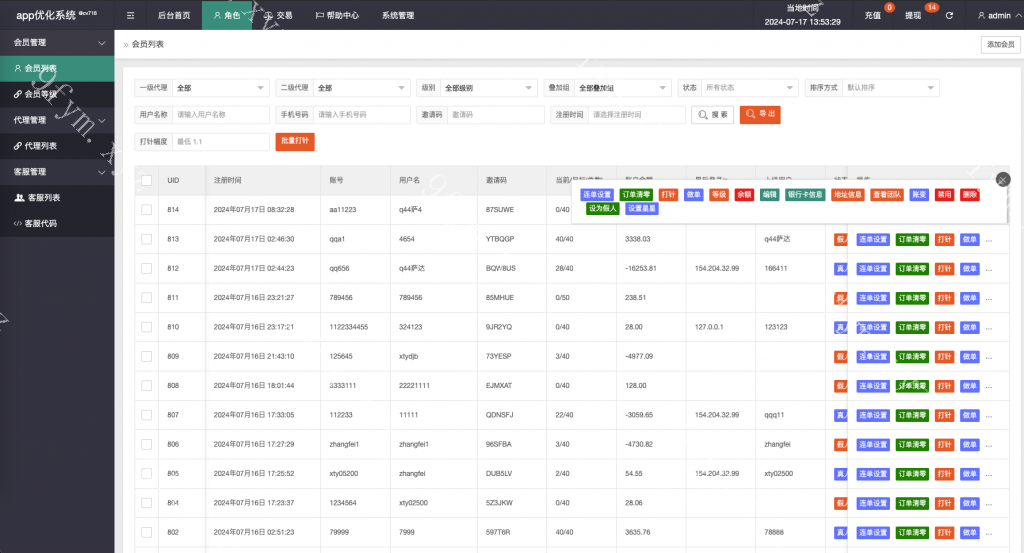The height and width of the screenshot is (553, 1024).
Task: Click 连单设置 for UID 811 row
Action: tap(873, 298)
